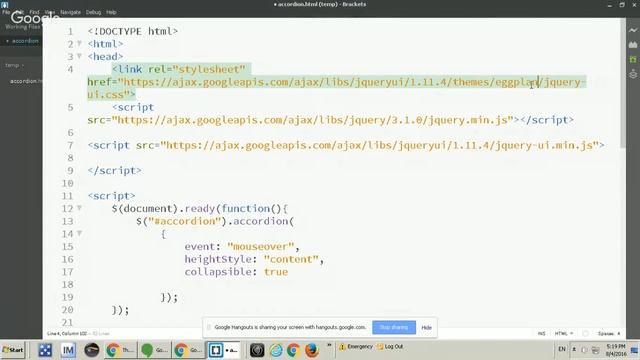This screenshot has width=640, height=360.
Task: Click show desktop icon at taskbar end
Action: pos(634,350)
